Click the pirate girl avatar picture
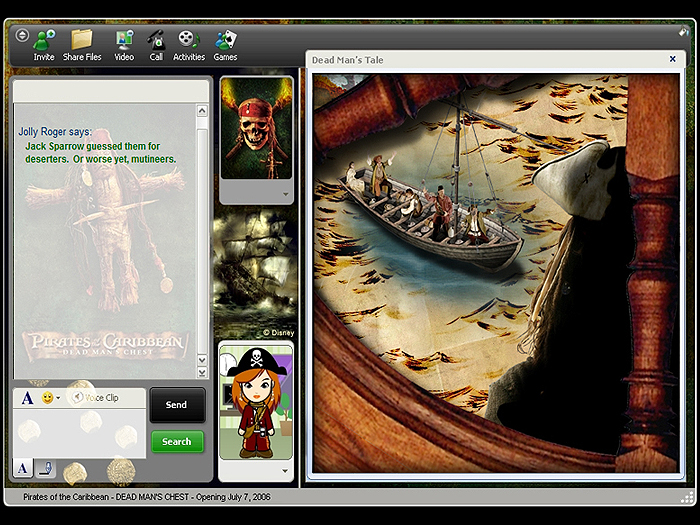This screenshot has width=700, height=525. click(x=256, y=402)
